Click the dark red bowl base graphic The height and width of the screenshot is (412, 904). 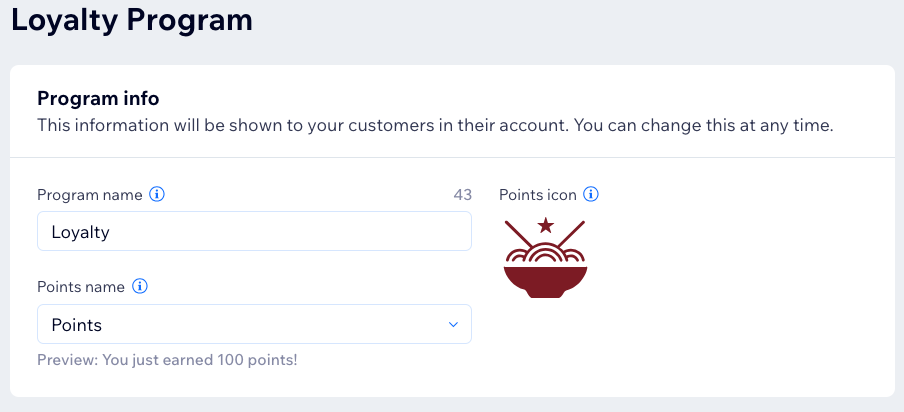pyautogui.click(x=545, y=282)
